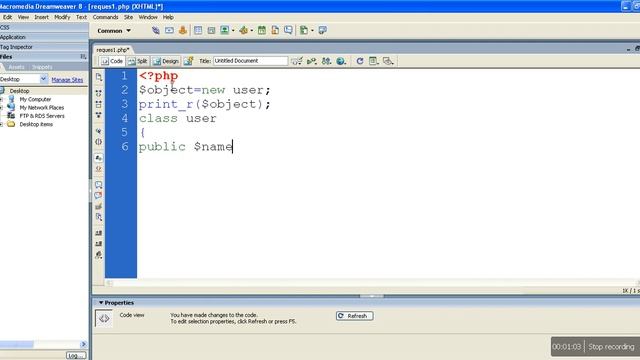Image resolution: width=640 pixels, height=360 pixels.
Task: Click the Insert Div Tag icon
Action: coord(211,31)
